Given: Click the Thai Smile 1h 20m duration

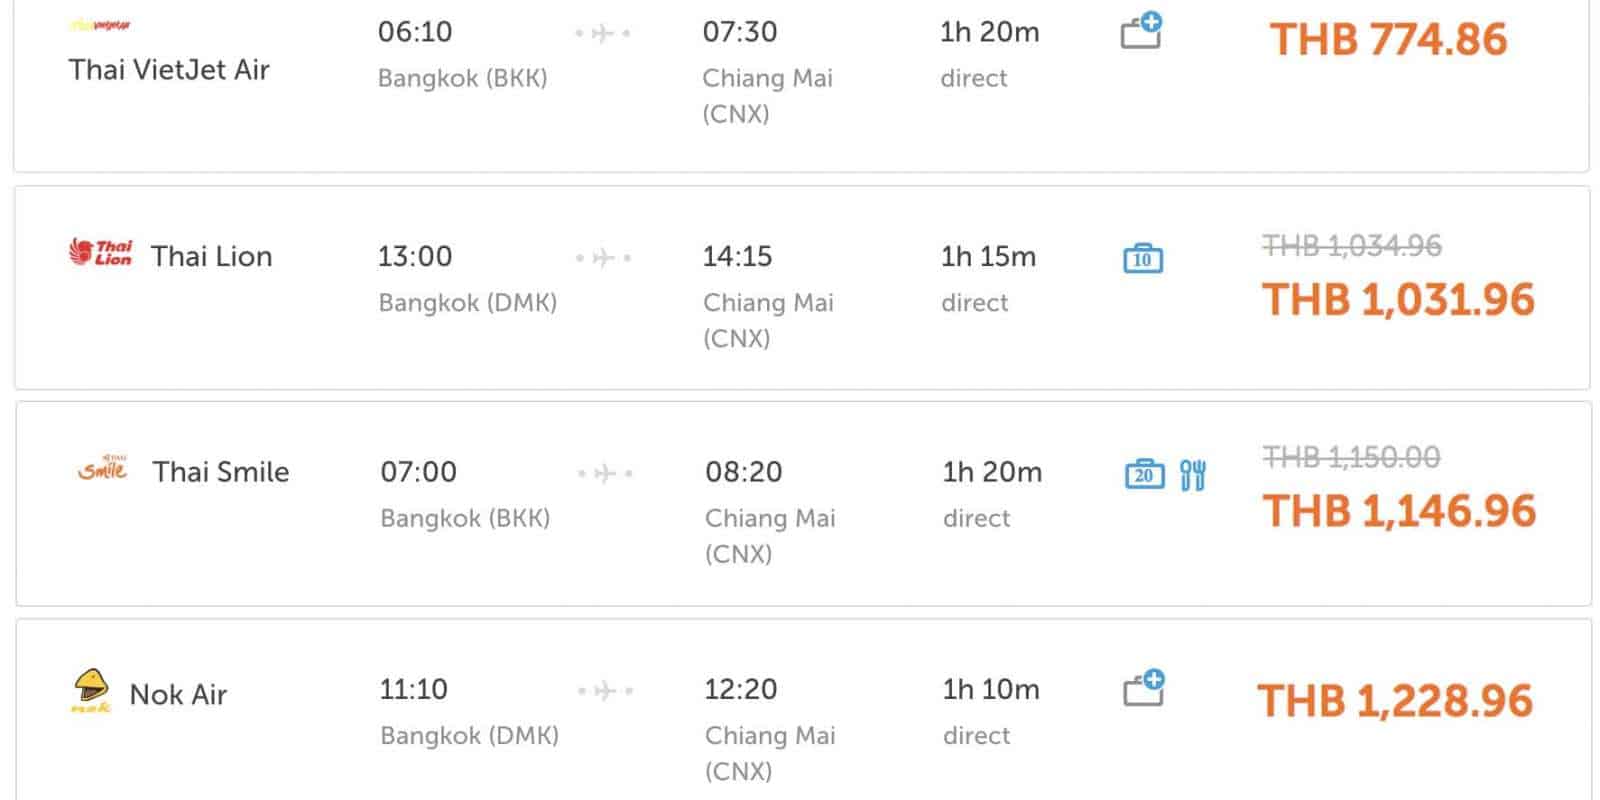Looking at the screenshot, I should tap(991, 472).
